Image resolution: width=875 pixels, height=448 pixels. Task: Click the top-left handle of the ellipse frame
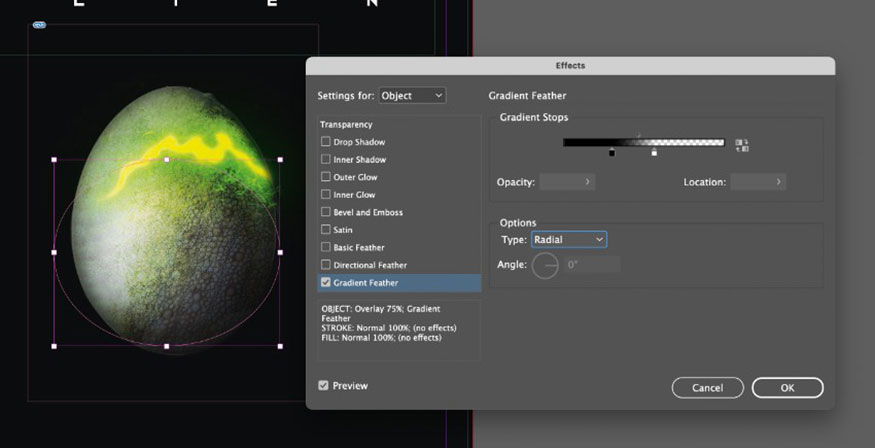(54, 160)
